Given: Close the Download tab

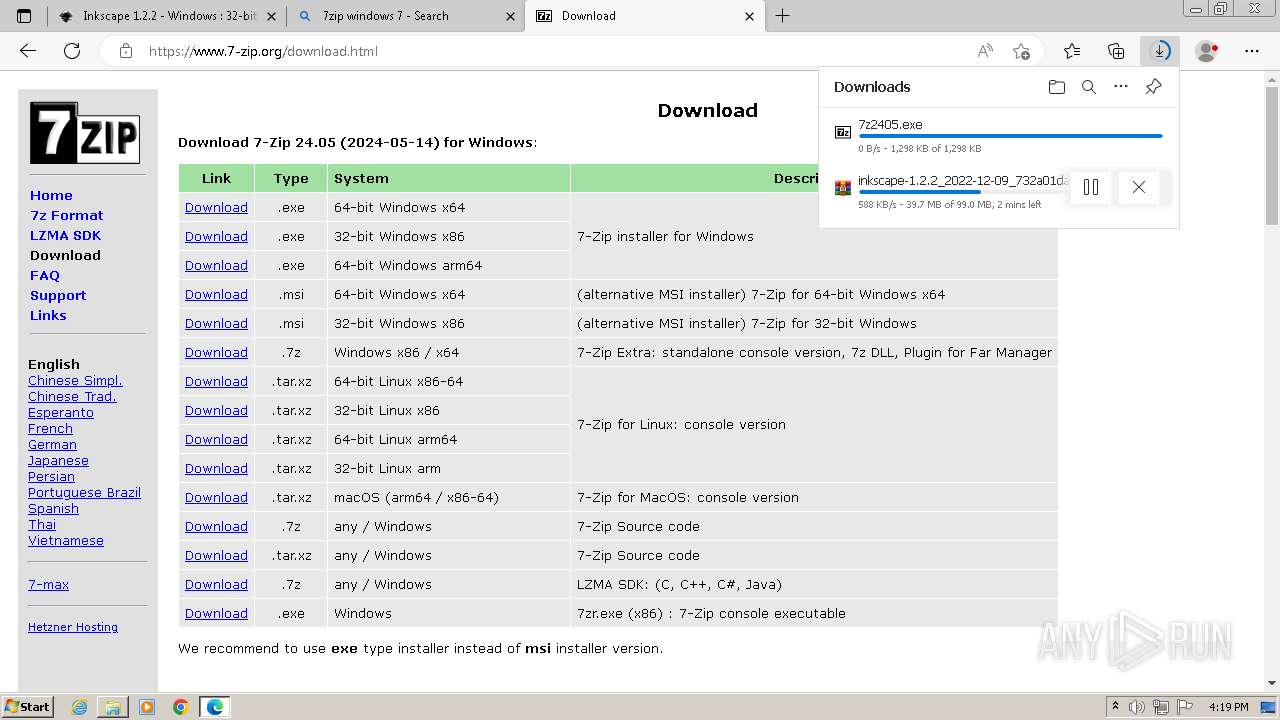Looking at the screenshot, I should point(750,16).
